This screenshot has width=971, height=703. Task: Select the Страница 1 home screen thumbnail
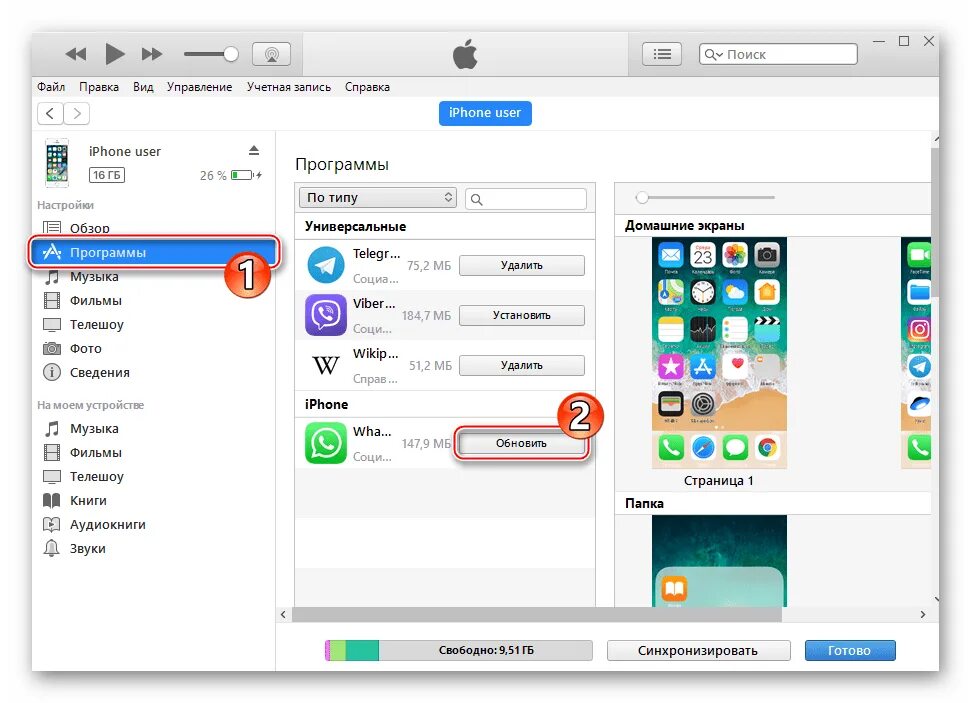719,353
